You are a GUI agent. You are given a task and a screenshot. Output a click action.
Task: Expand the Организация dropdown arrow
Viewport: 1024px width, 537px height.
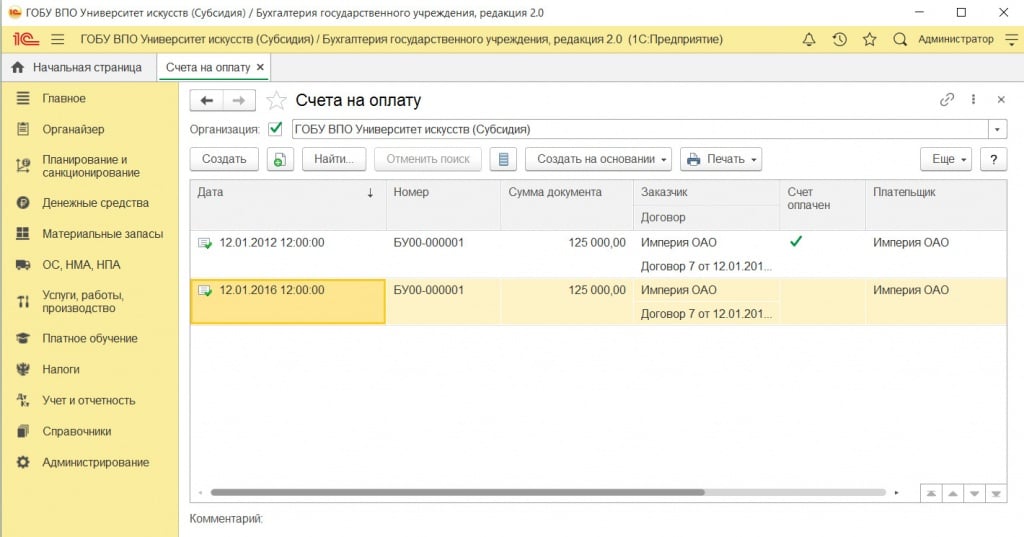[997, 129]
